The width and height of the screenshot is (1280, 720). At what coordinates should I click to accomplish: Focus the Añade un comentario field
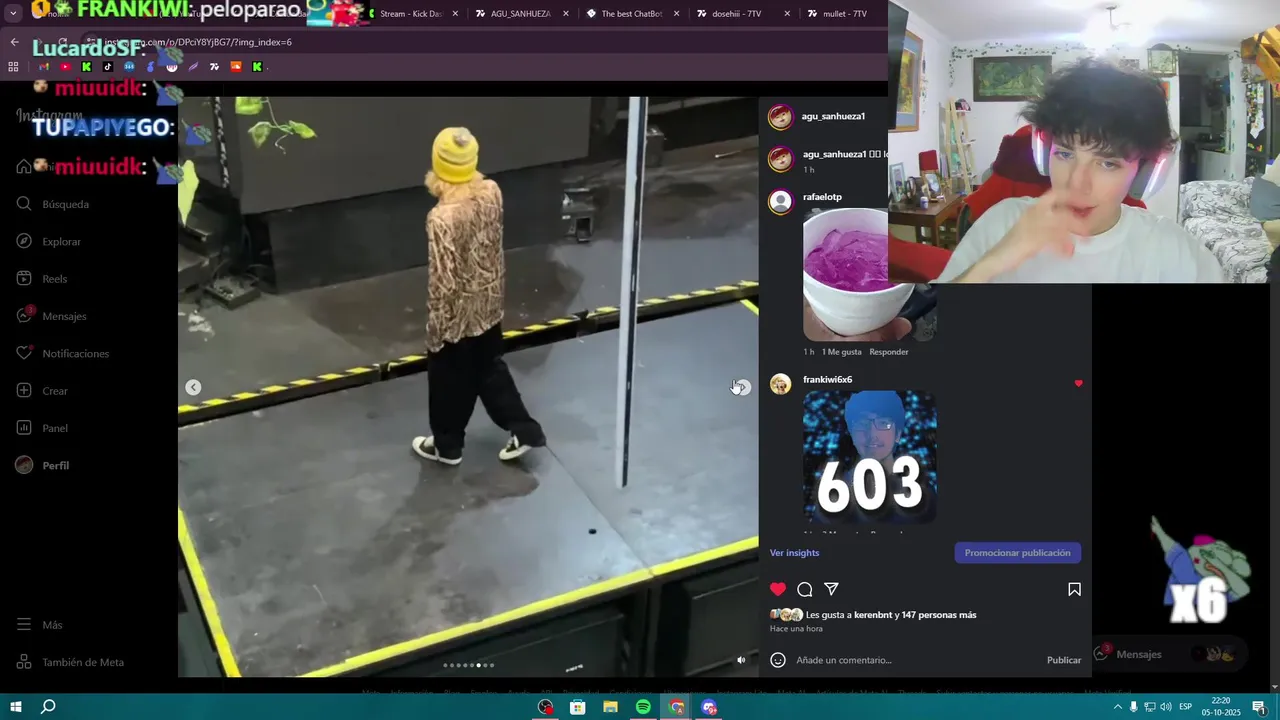[915, 660]
